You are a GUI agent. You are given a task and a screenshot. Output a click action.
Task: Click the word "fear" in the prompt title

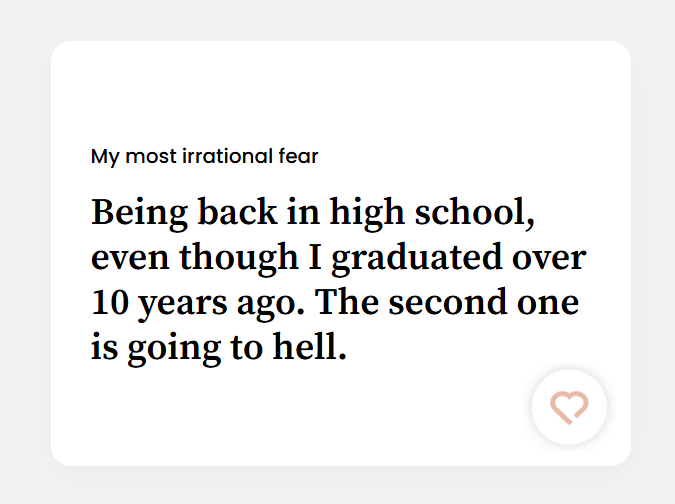pos(297,156)
